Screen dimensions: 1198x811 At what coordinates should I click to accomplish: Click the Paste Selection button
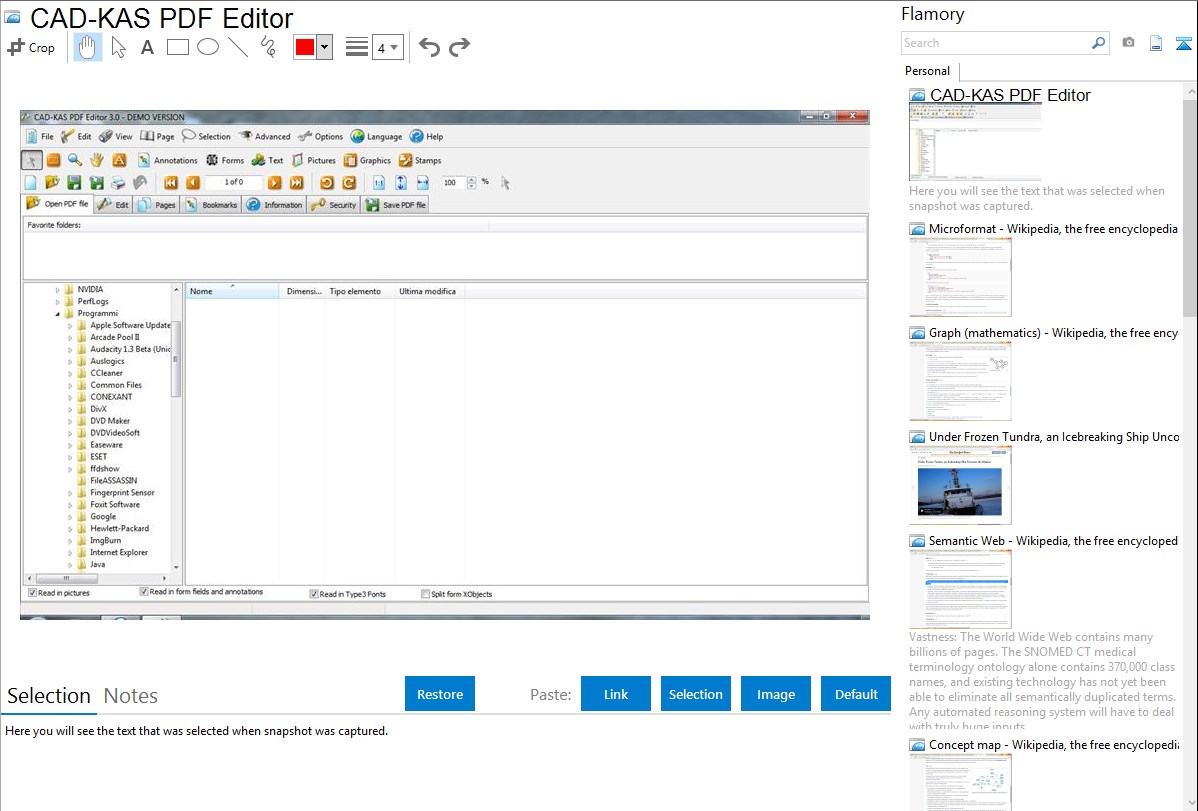[695, 694]
